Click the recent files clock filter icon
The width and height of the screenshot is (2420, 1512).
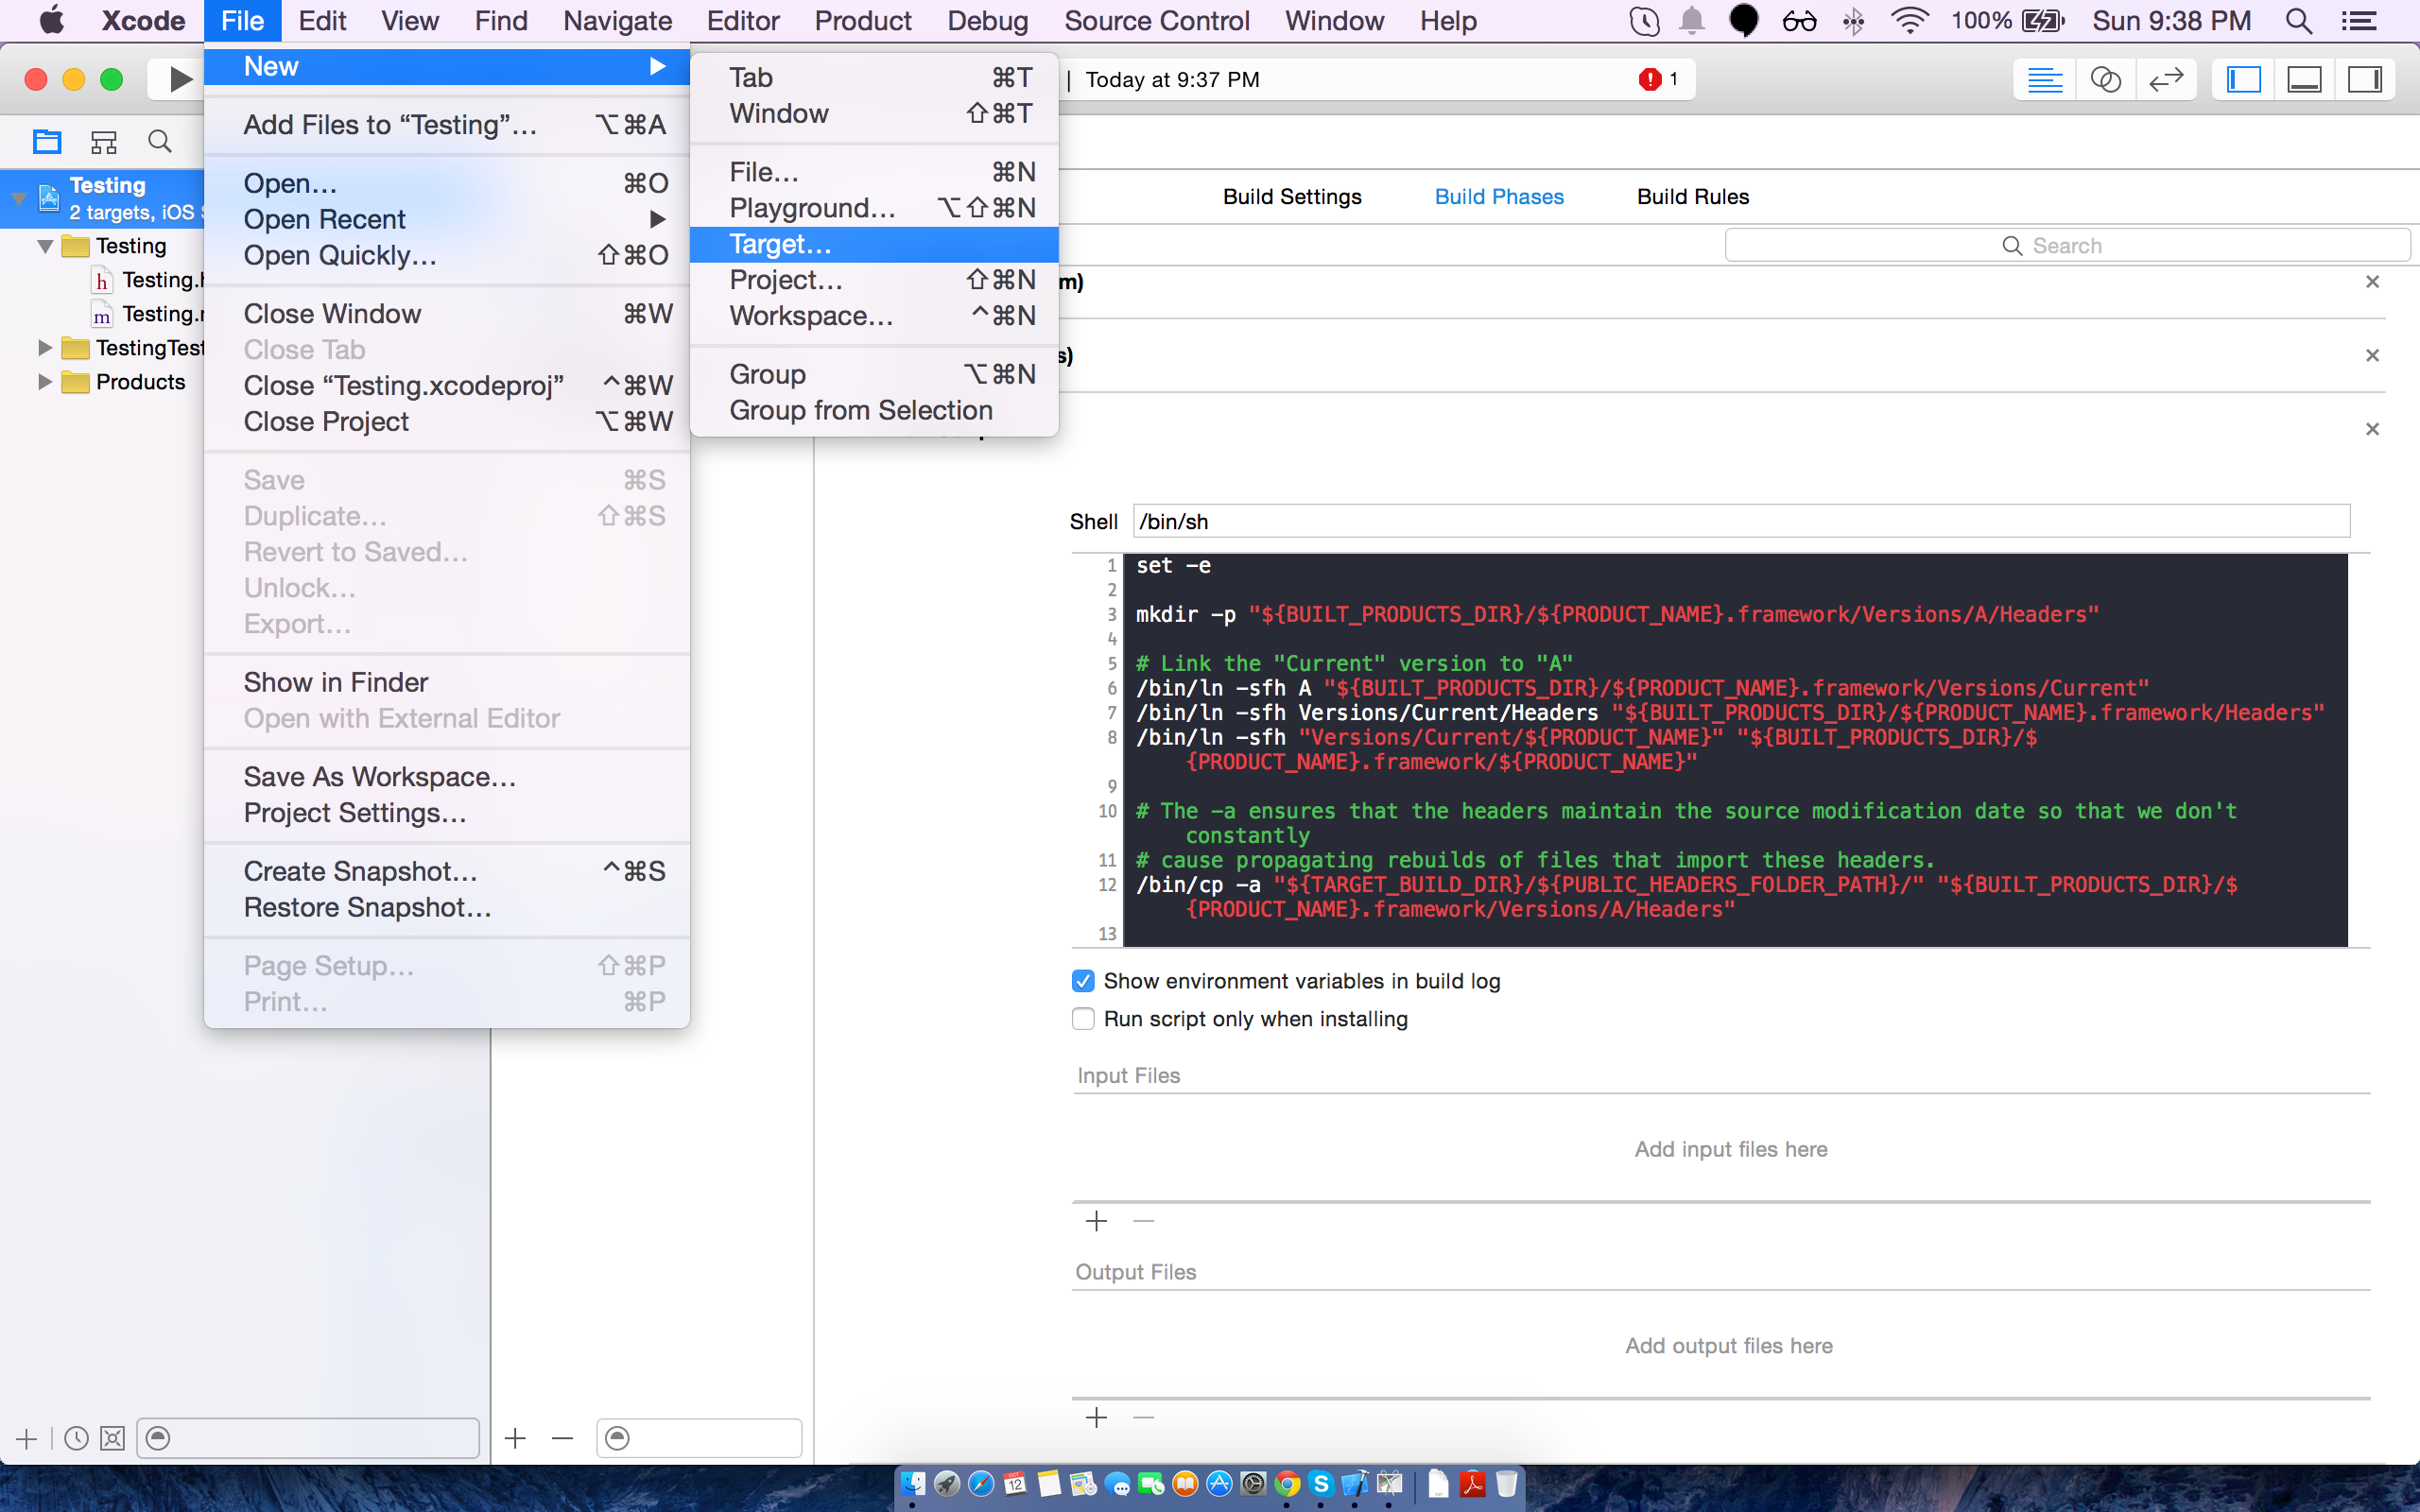76,1438
